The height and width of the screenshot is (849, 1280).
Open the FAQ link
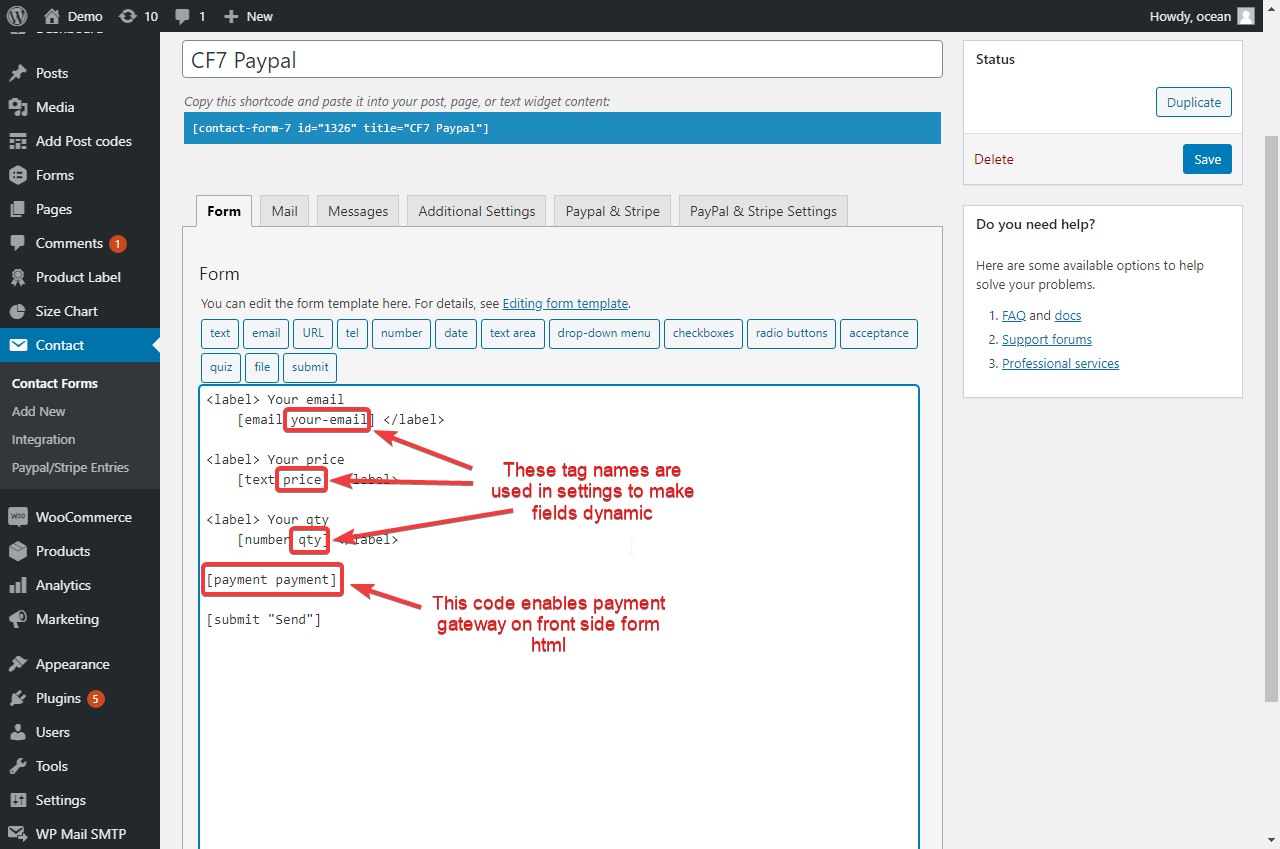[x=1014, y=315]
